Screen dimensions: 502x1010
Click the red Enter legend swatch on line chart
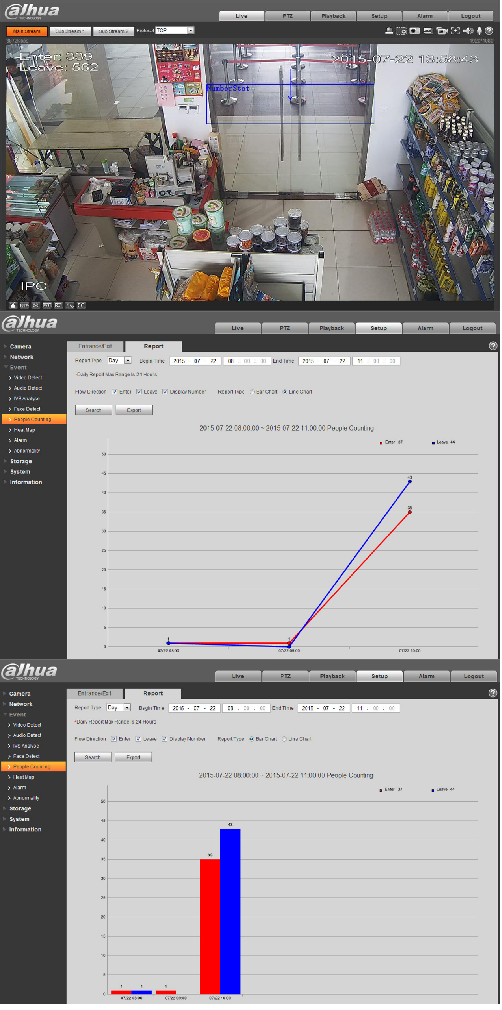click(x=381, y=443)
